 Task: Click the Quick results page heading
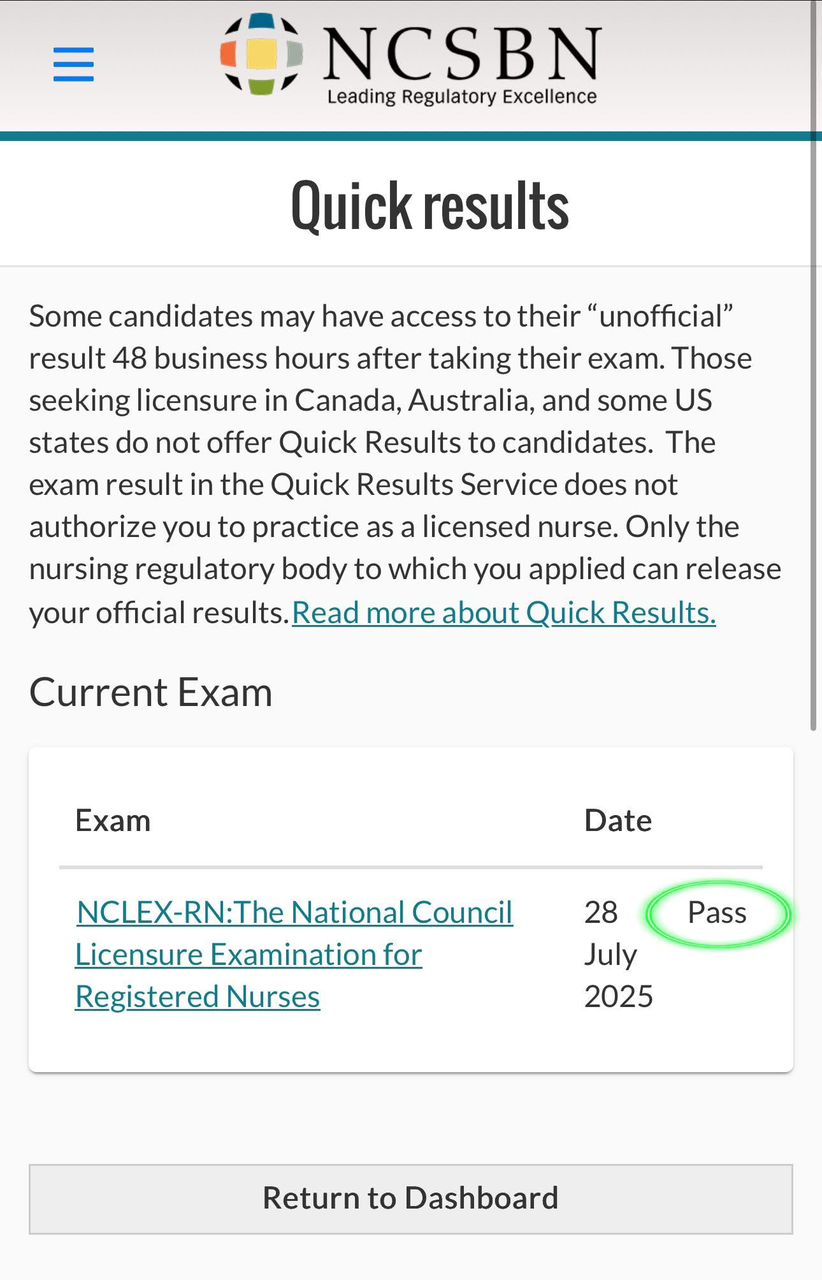pos(430,205)
